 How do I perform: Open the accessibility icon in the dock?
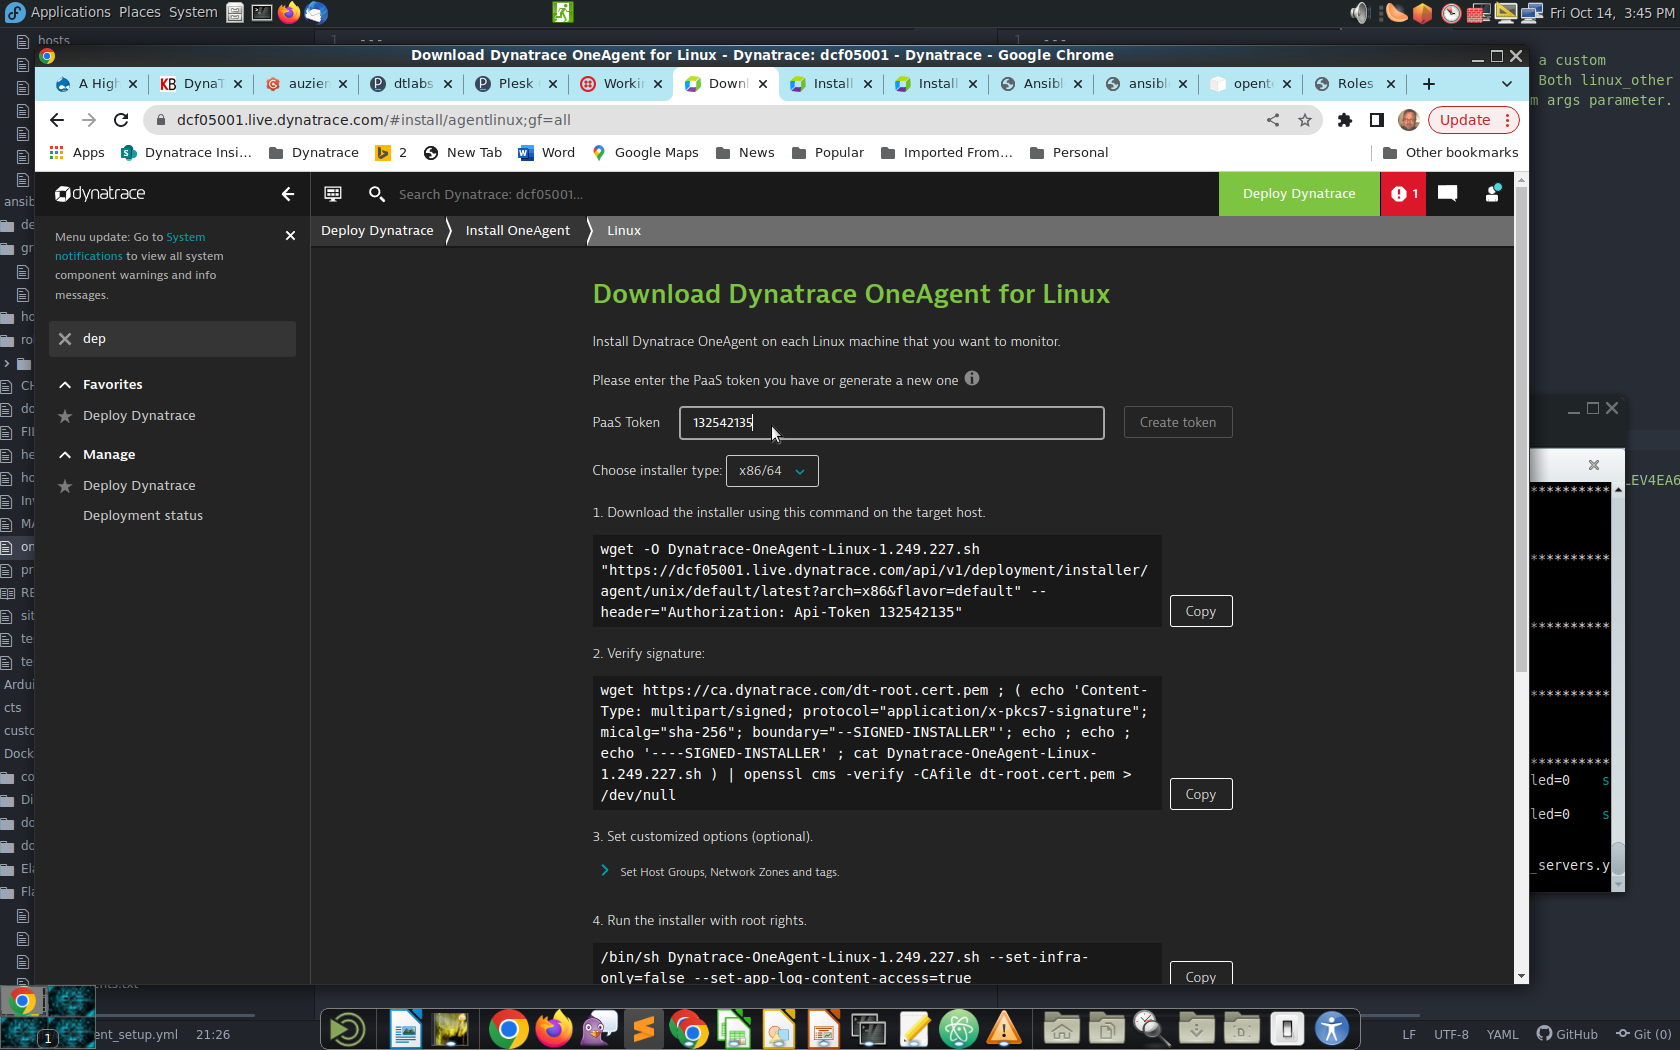click(1332, 1029)
